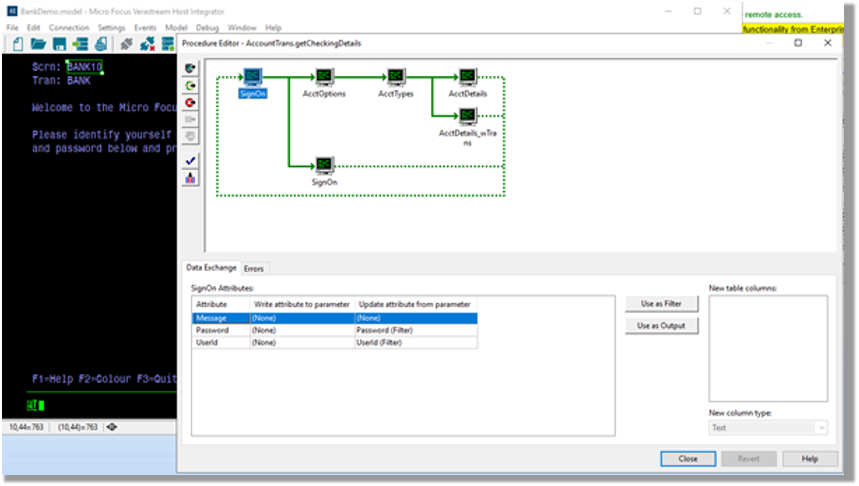859x486 pixels.
Task: Click the Password (Filter) cell
Action: pos(416,330)
